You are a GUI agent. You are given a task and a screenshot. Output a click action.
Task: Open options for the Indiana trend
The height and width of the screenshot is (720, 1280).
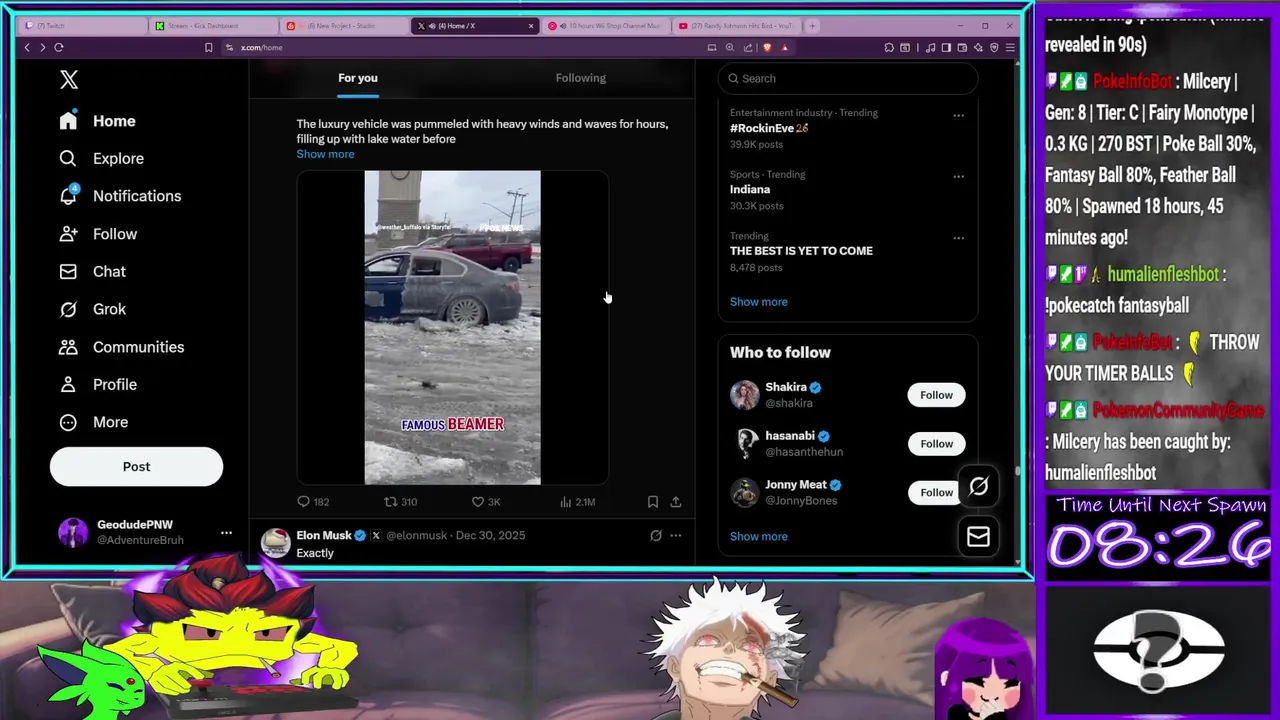958,177
